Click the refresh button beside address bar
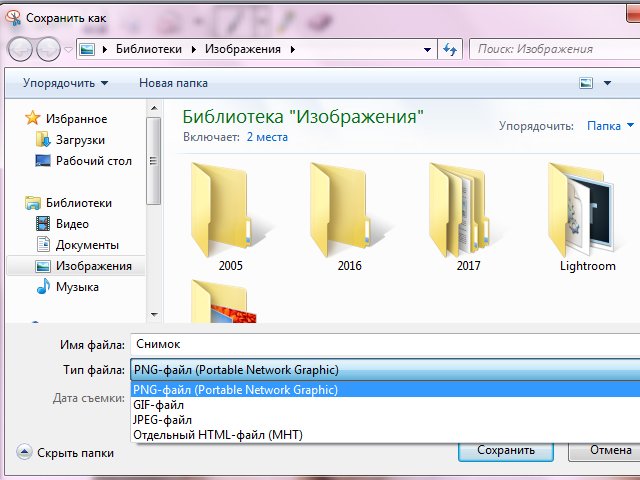 (x=450, y=49)
